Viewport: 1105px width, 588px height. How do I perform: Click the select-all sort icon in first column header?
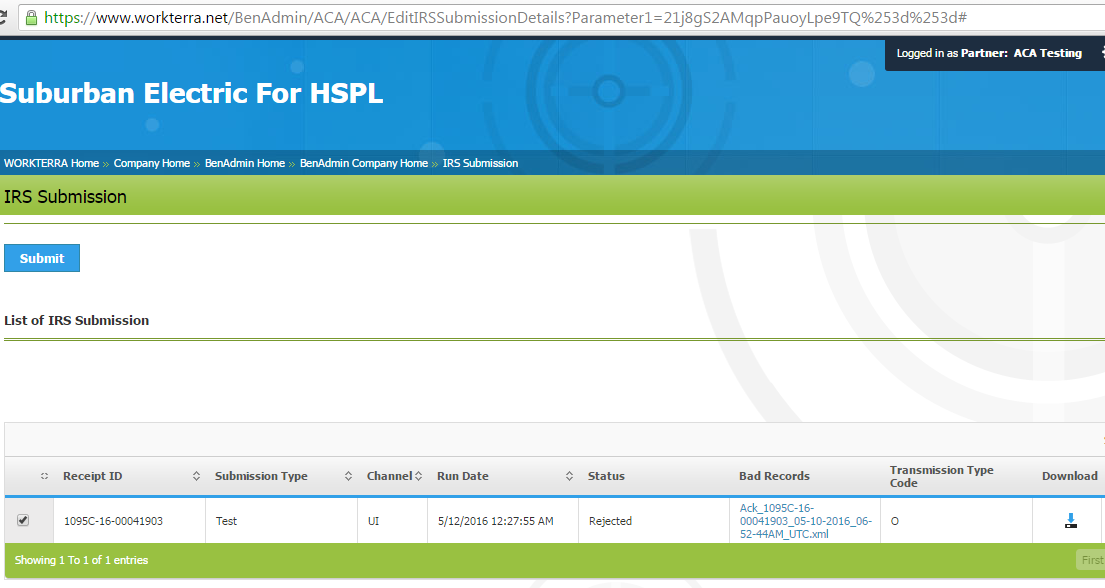44,476
